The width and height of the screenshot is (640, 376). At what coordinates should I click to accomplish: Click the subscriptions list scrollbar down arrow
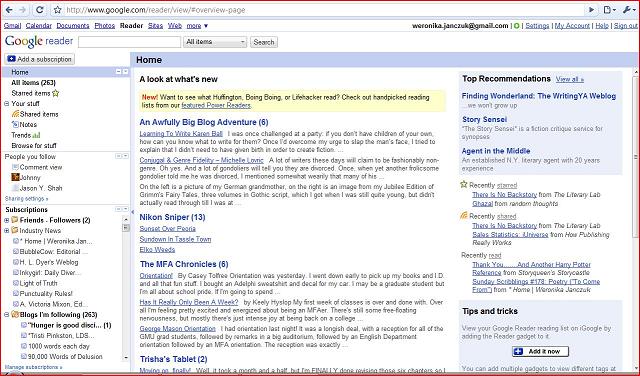pos(126,358)
